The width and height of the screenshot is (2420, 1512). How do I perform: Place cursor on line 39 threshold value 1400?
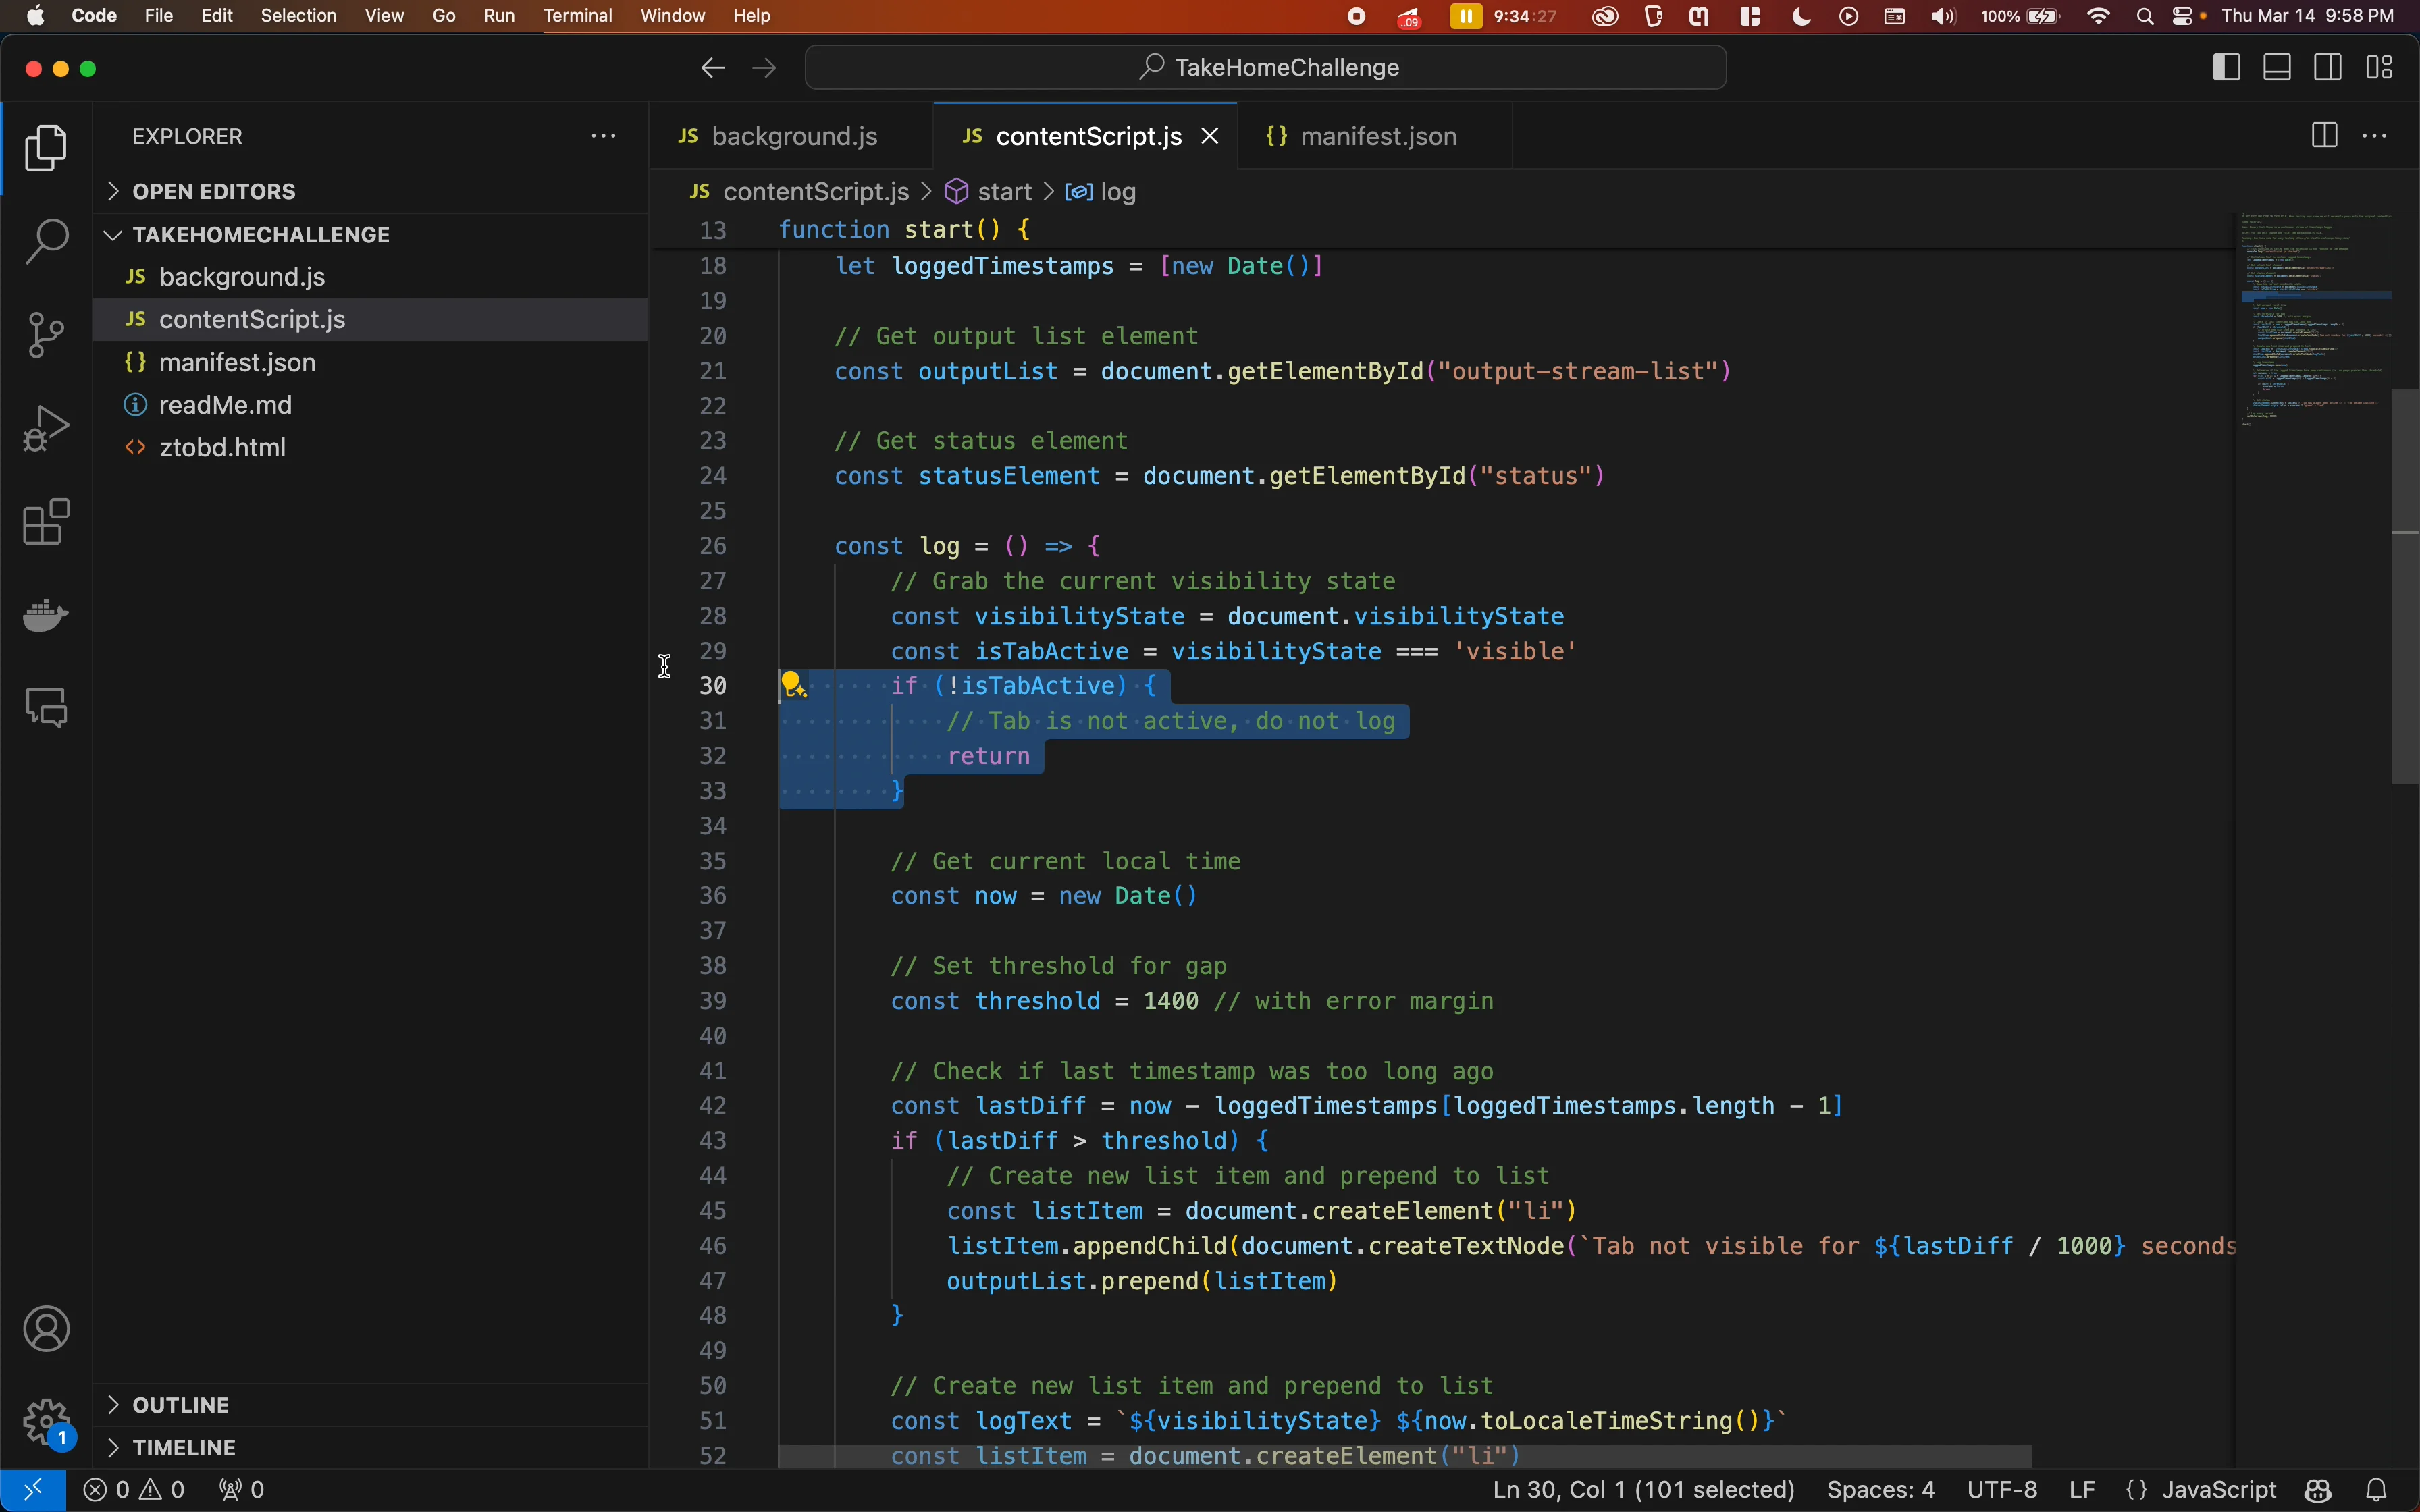[1171, 1001]
